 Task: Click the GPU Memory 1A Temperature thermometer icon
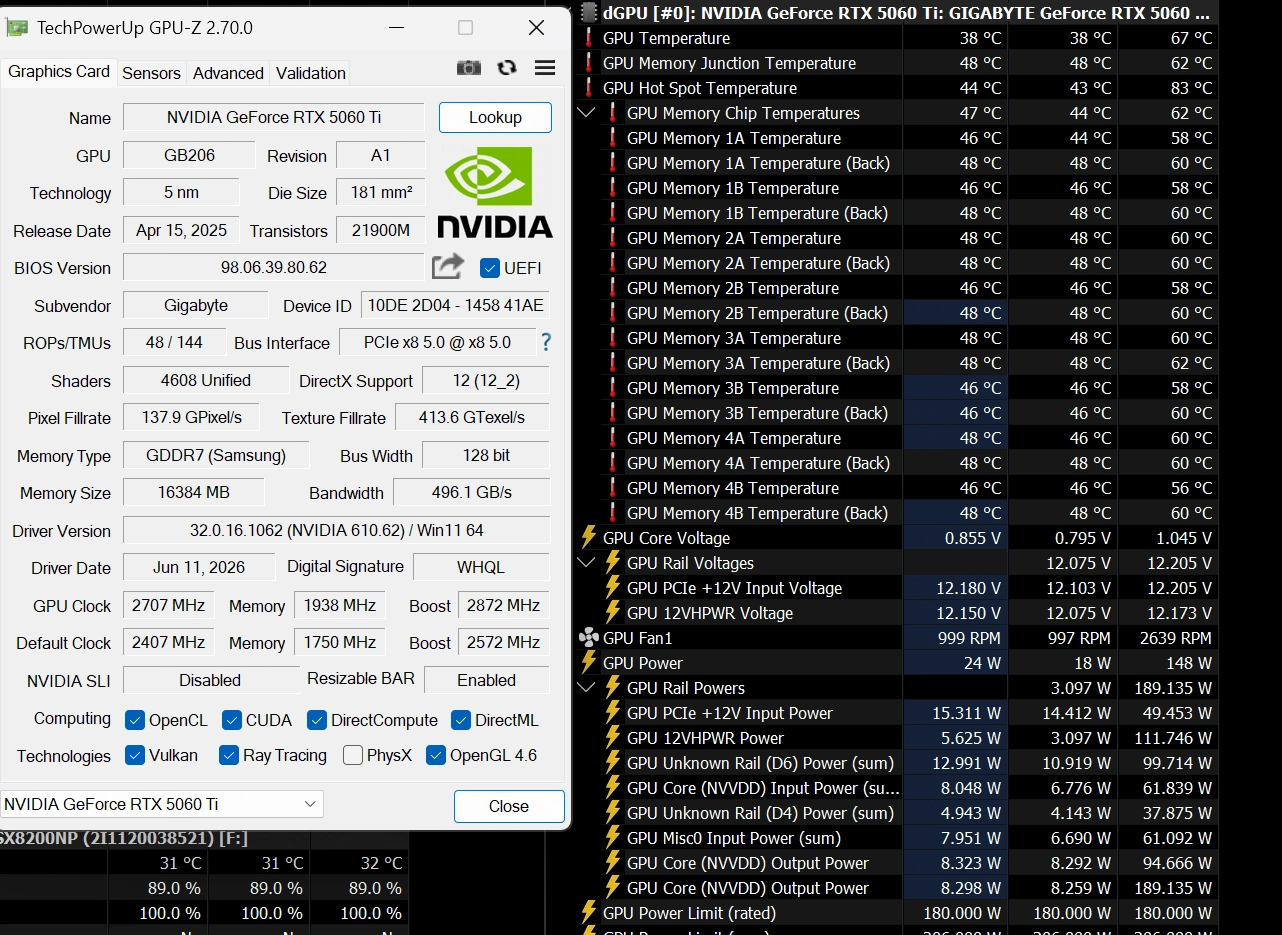click(612, 138)
